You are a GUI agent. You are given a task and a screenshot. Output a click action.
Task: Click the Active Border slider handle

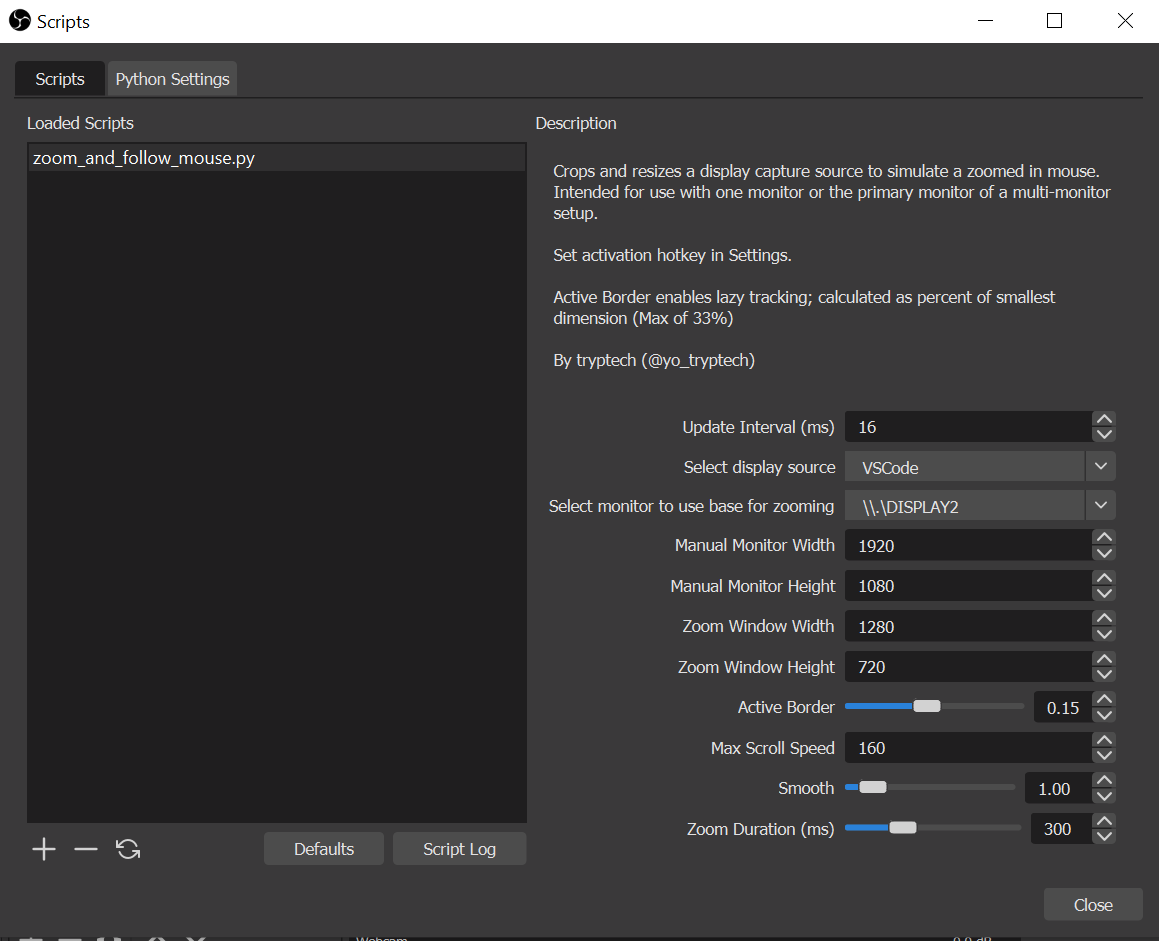pyautogui.click(x=927, y=706)
